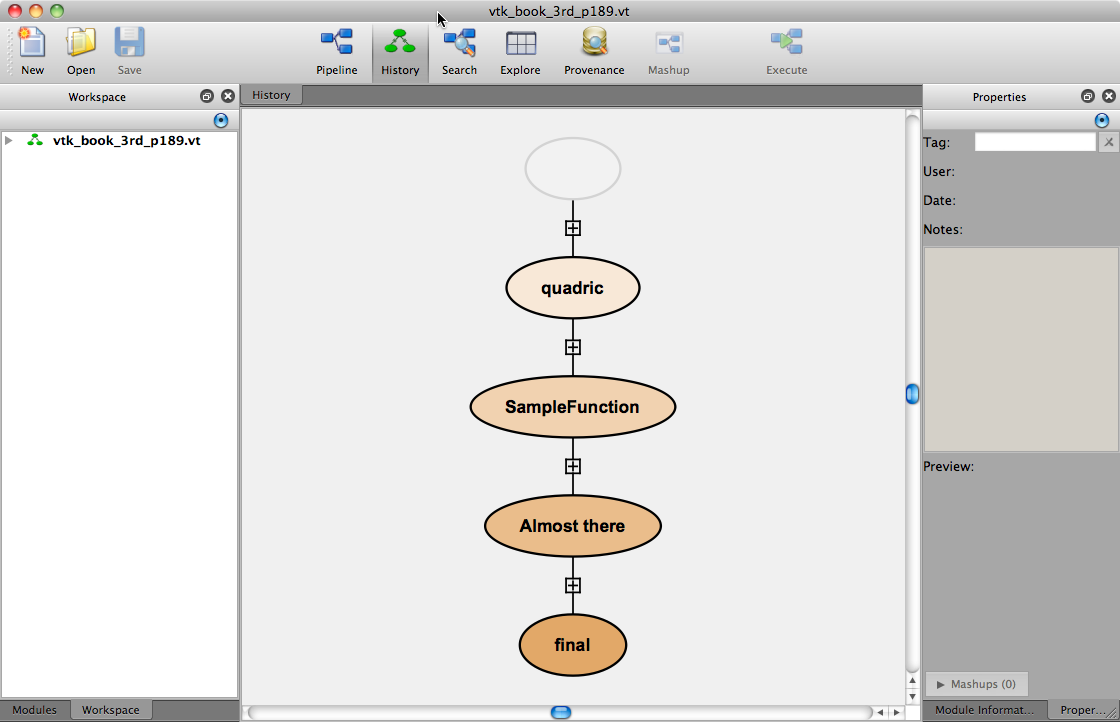
Task: Select the SampleFunction version node
Action: [572, 407]
